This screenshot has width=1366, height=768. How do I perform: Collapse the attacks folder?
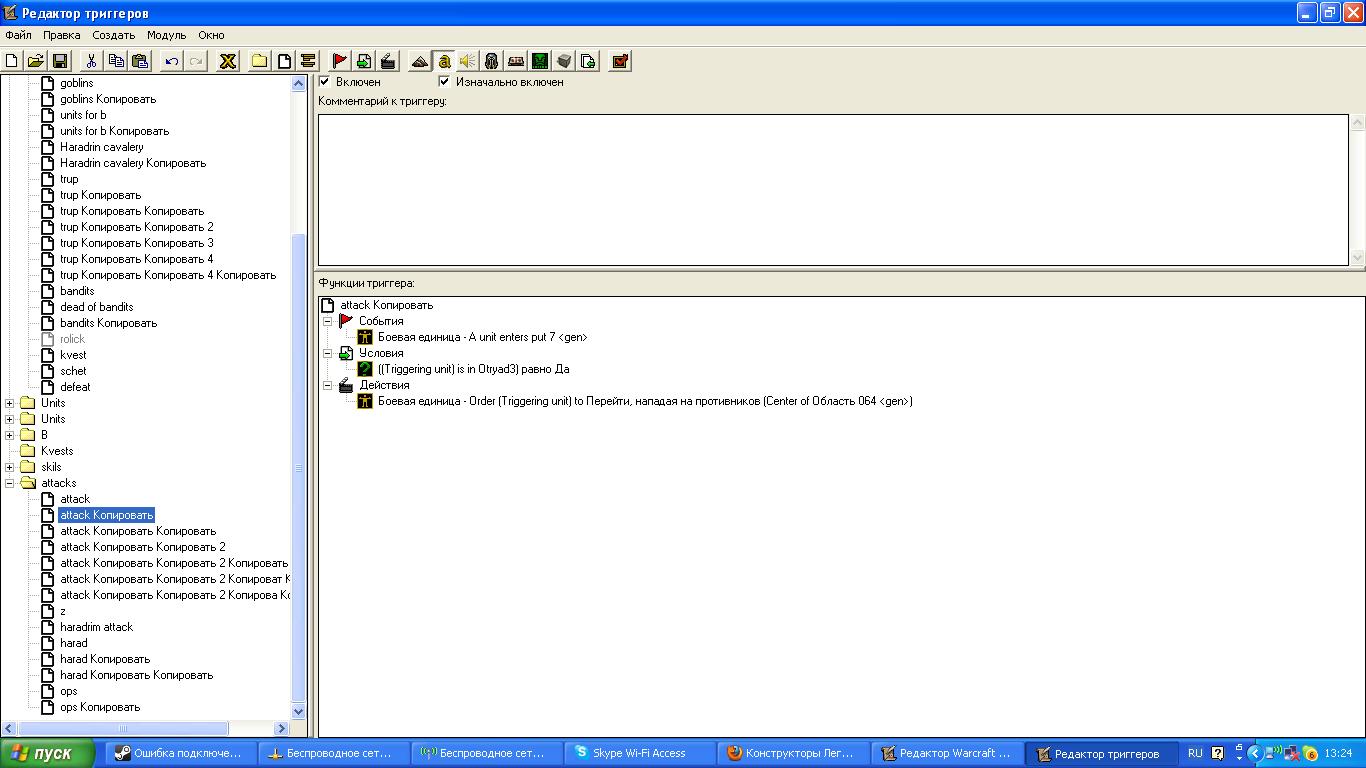click(x=10, y=483)
